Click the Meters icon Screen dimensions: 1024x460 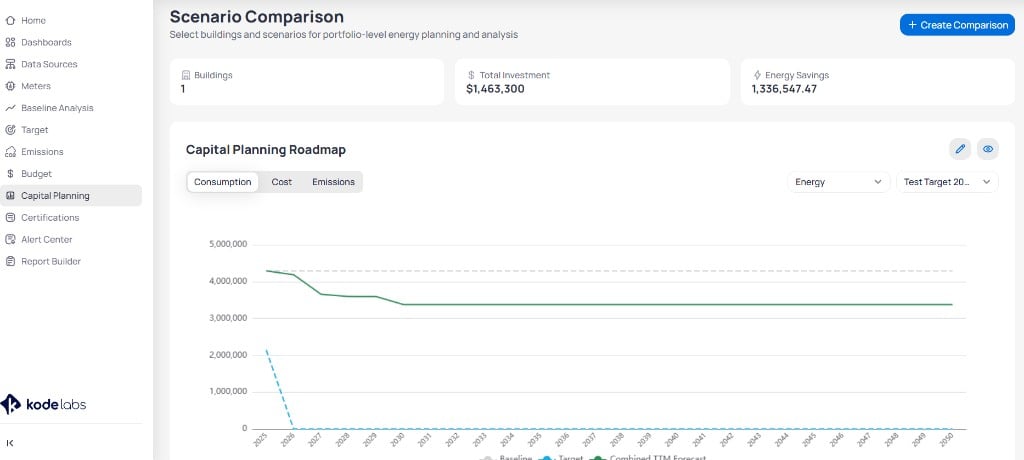(10, 86)
